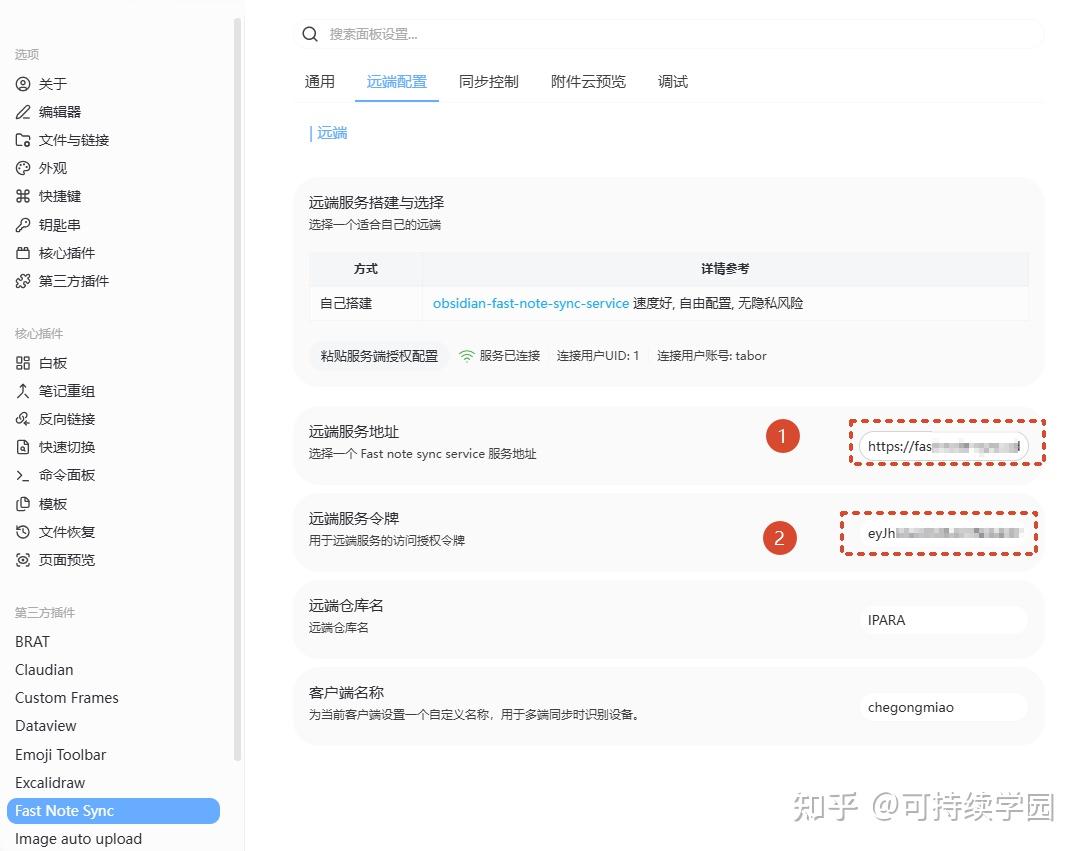Click the 详情参考 table header
The image size is (1083, 851).
pos(725,269)
